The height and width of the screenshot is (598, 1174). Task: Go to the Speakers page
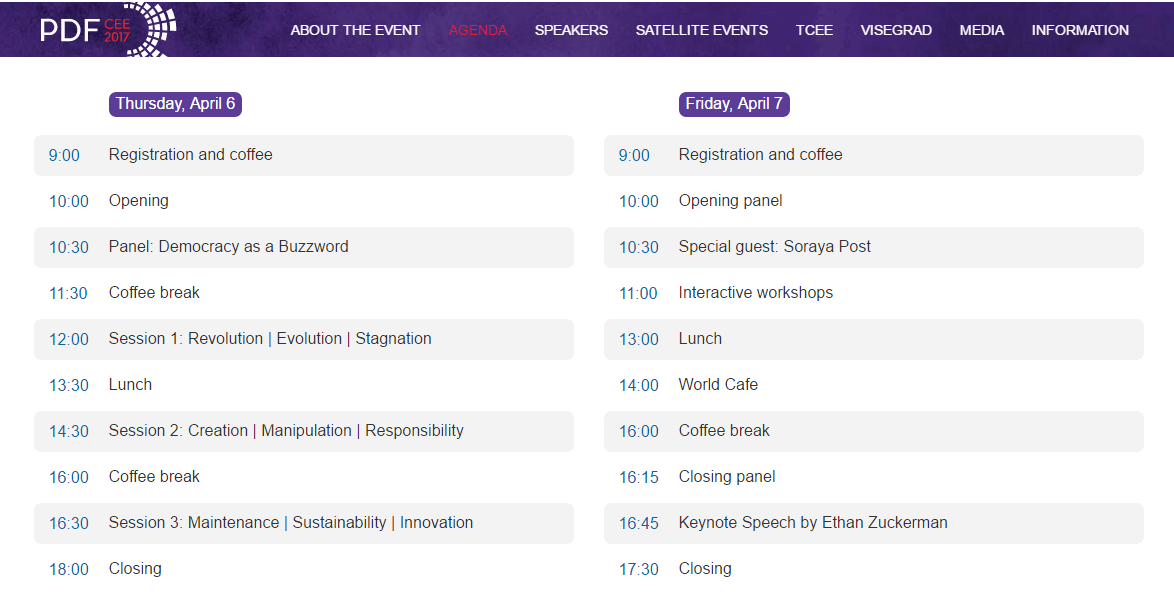pos(571,30)
